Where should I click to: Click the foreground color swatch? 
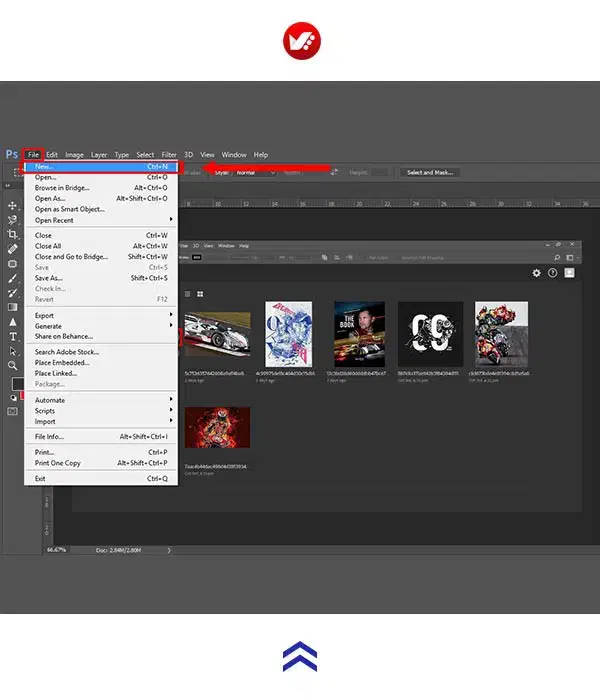[x=16, y=384]
